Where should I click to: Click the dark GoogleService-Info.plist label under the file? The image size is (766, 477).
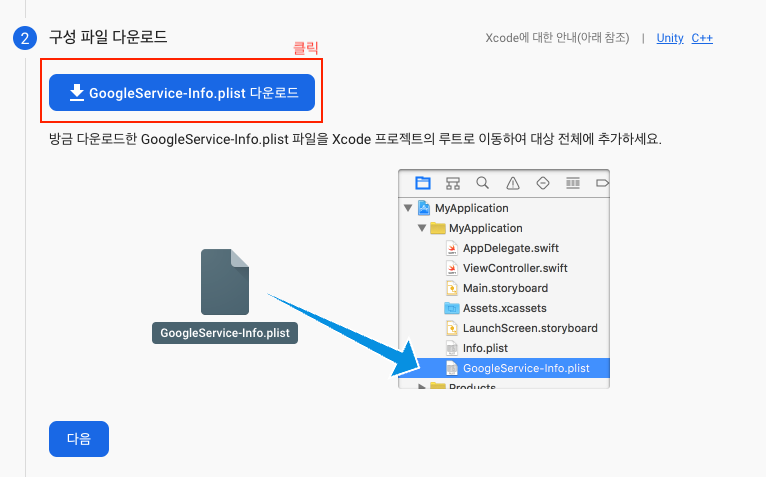click(x=225, y=333)
